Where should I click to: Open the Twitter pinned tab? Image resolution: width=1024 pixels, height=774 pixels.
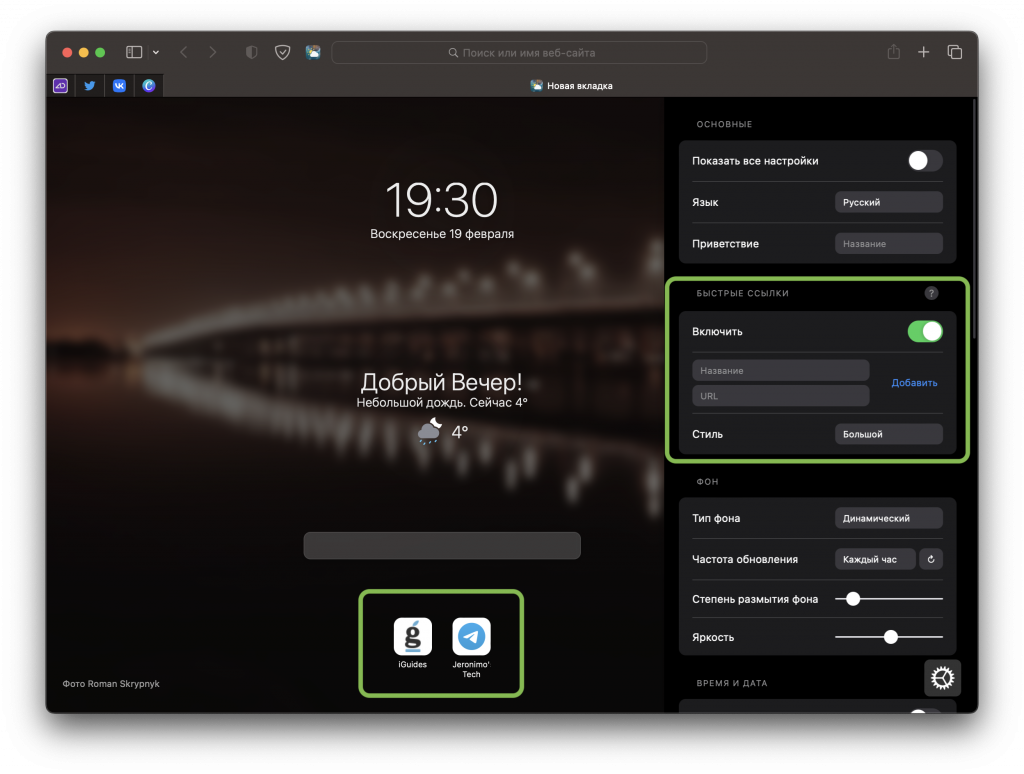tap(89, 86)
